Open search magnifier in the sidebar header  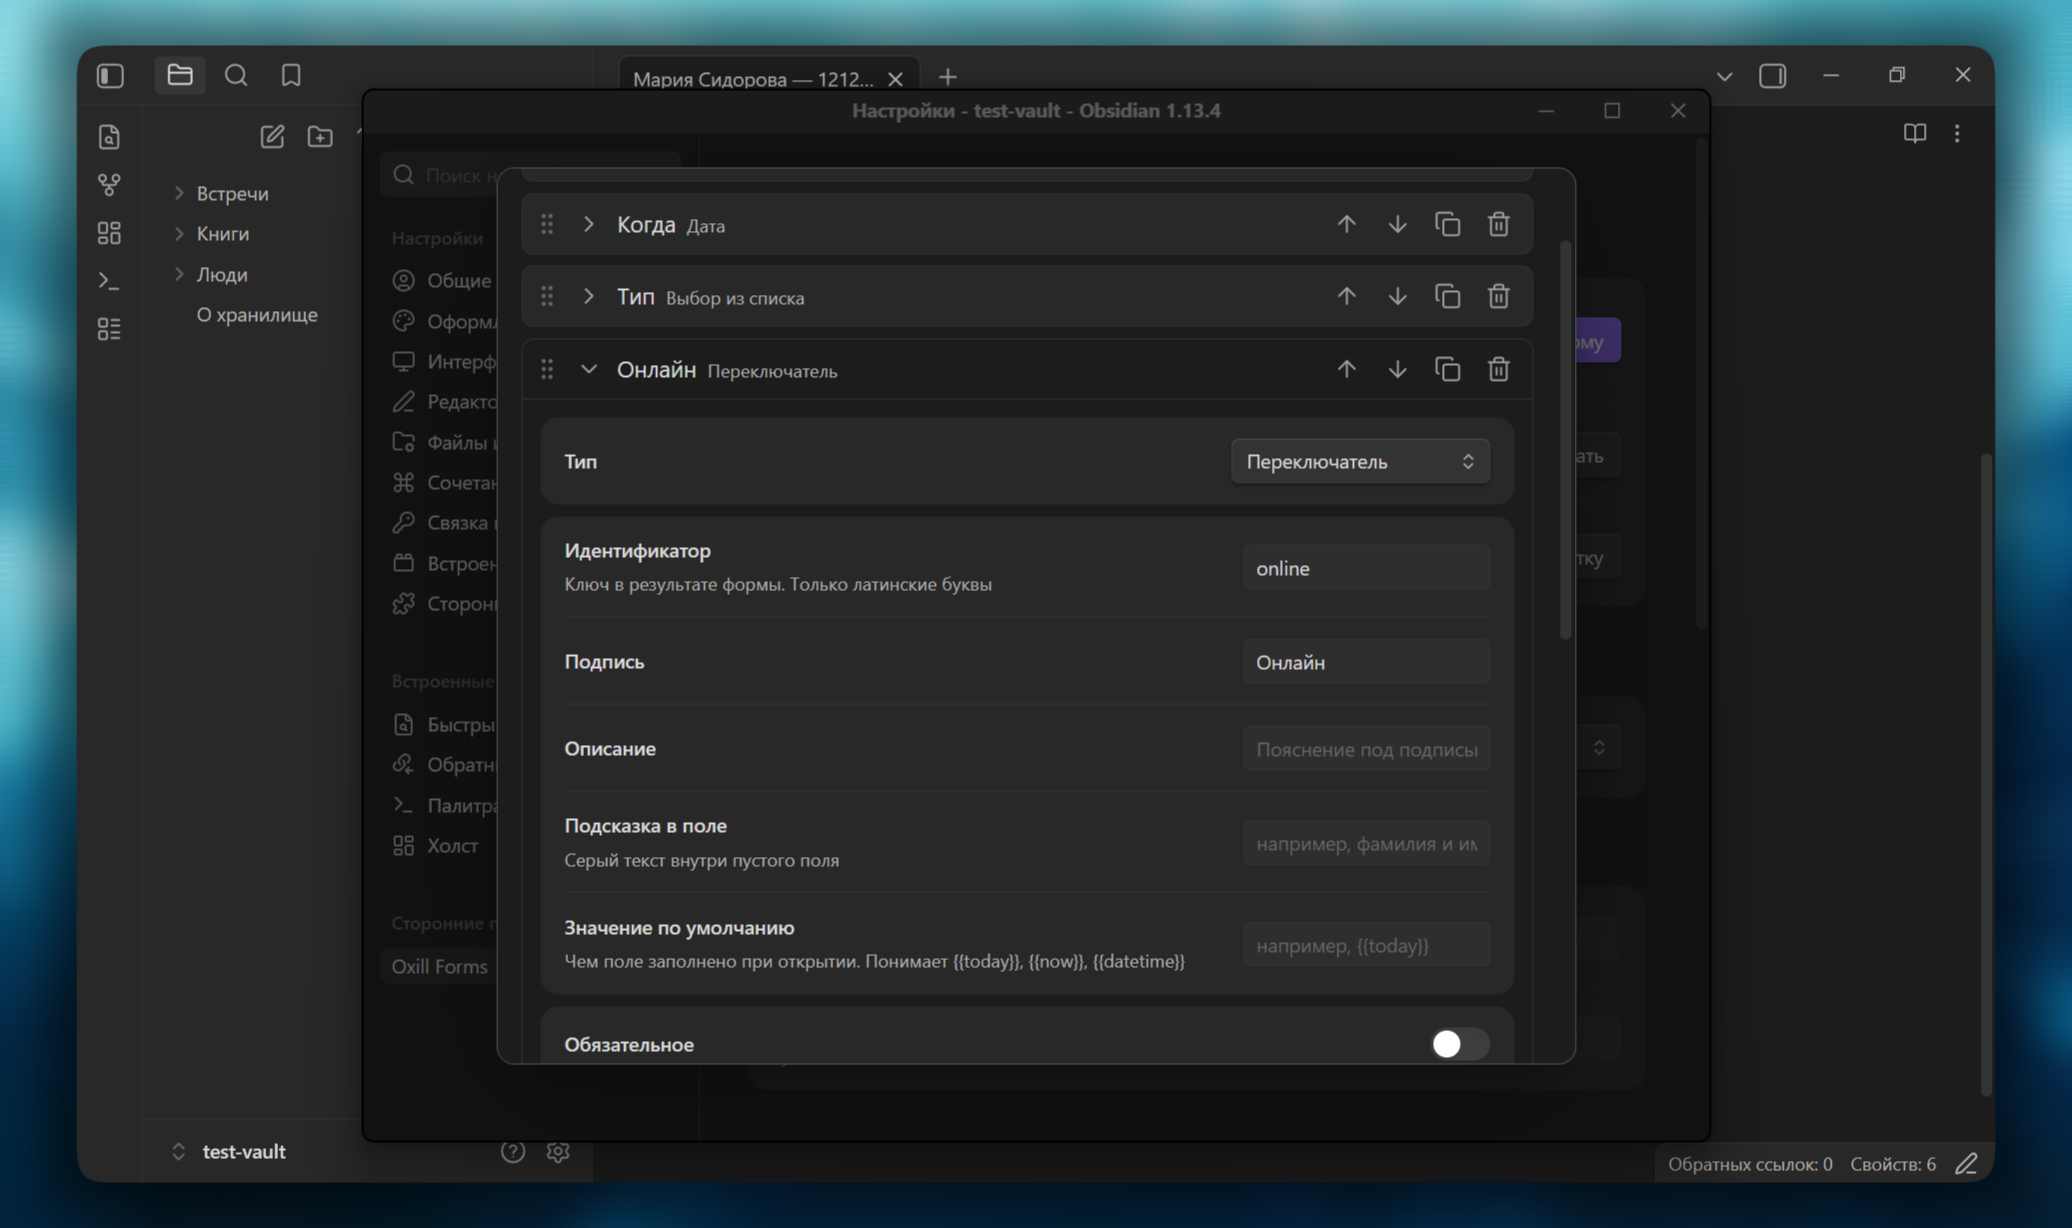point(236,75)
